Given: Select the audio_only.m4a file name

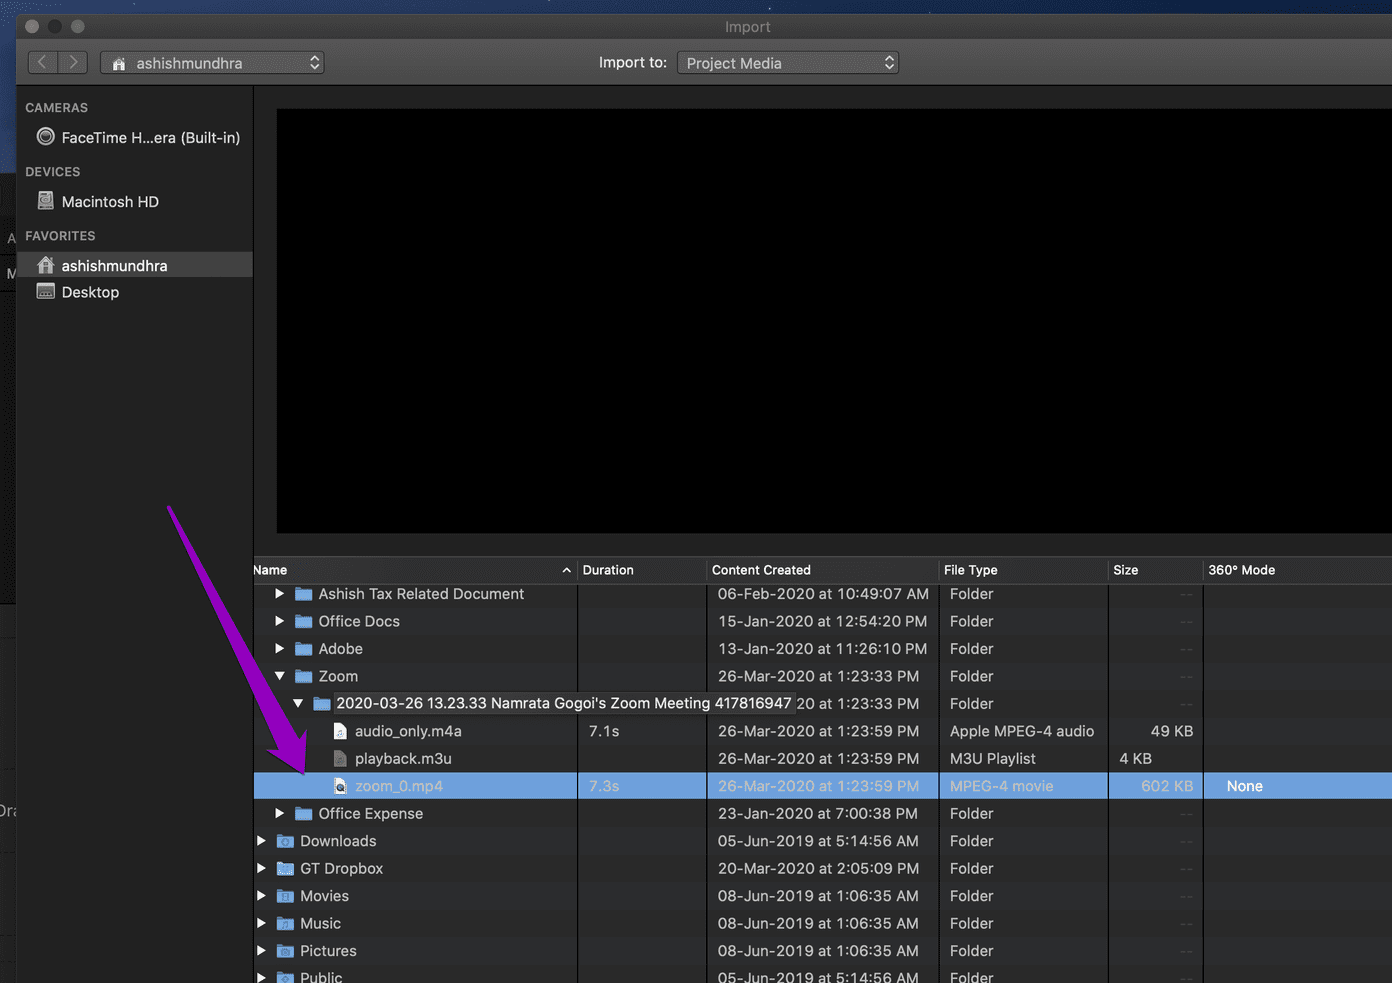Looking at the screenshot, I should point(408,731).
